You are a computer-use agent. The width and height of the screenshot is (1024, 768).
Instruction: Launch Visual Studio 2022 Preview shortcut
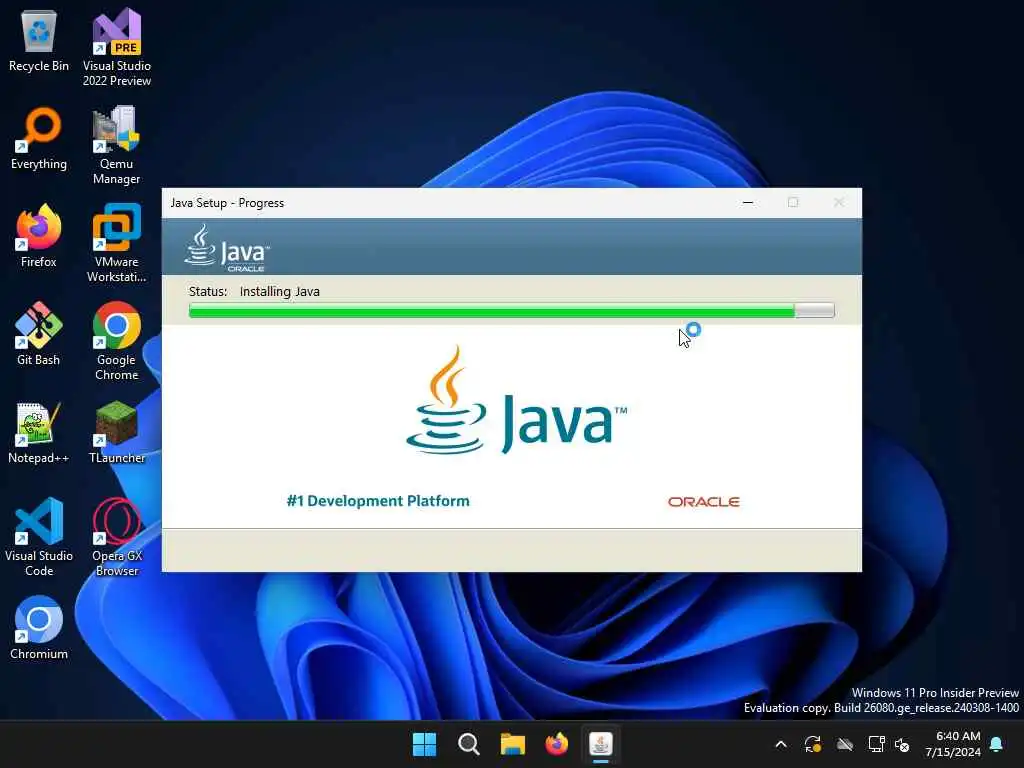click(117, 48)
